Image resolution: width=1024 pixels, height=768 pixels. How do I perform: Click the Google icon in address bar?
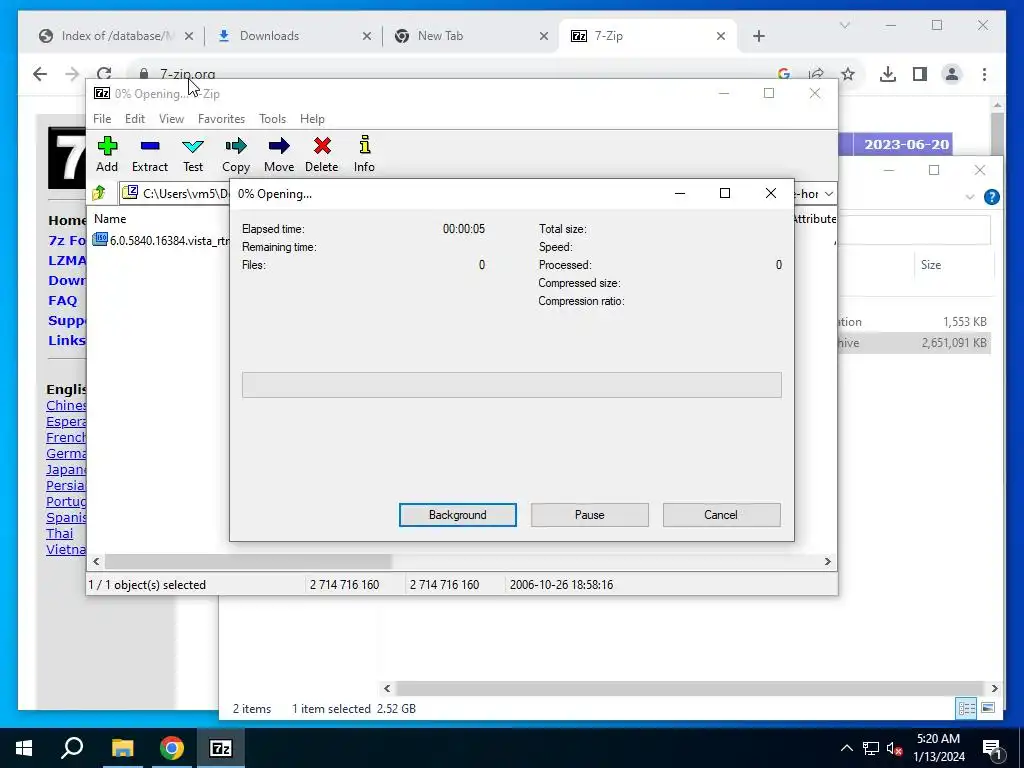click(x=784, y=74)
